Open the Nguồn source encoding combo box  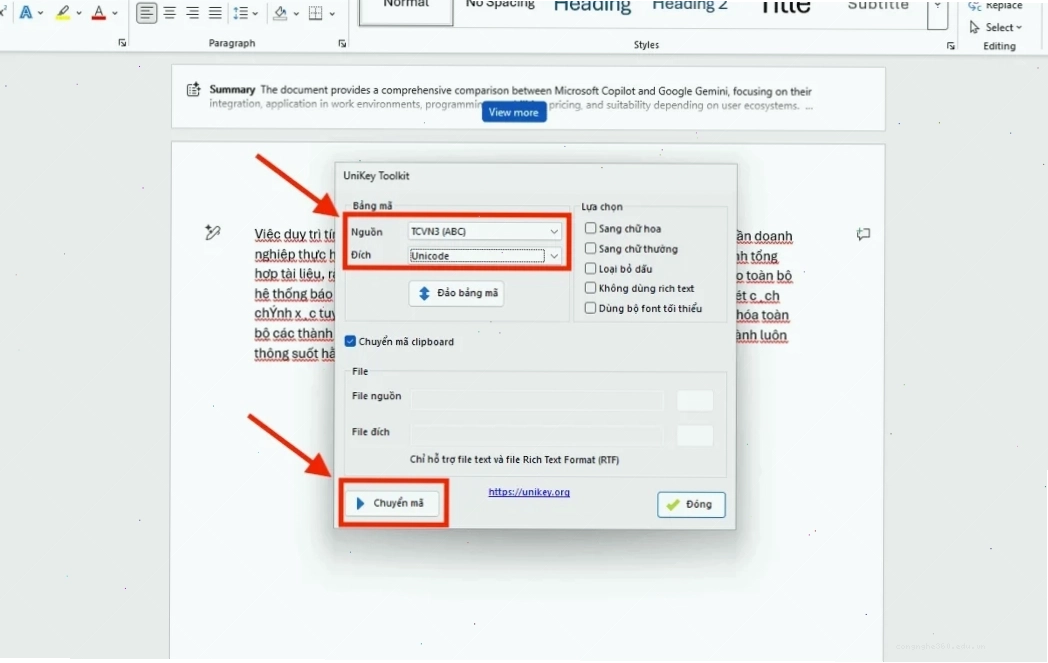pos(485,231)
